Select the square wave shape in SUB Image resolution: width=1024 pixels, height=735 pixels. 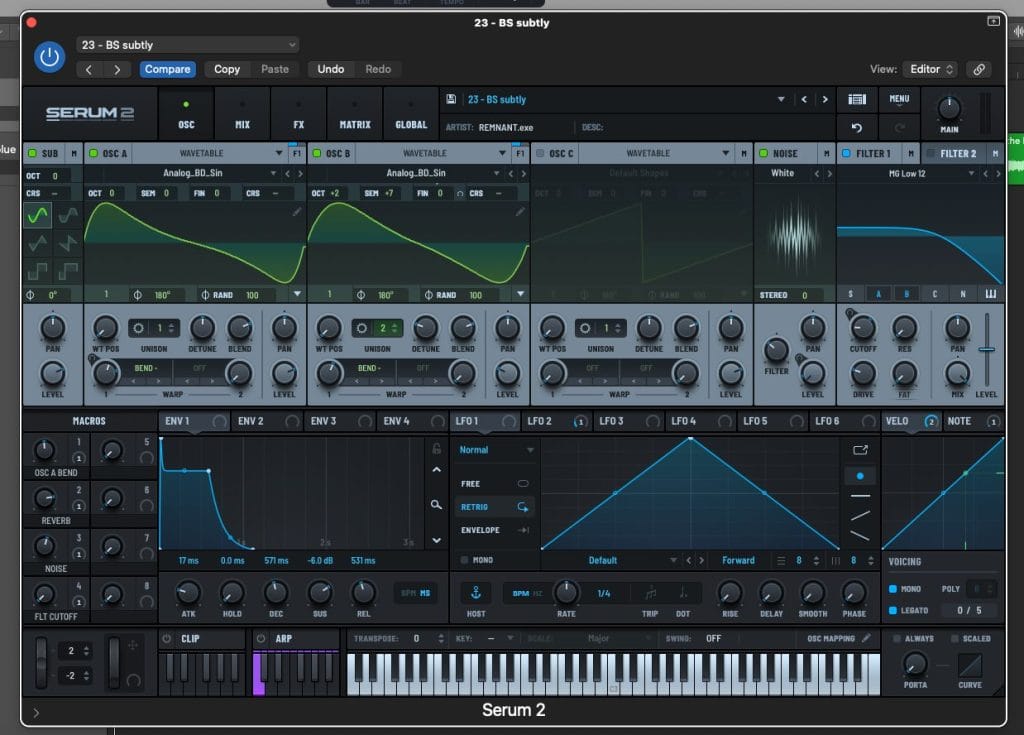pos(37,270)
